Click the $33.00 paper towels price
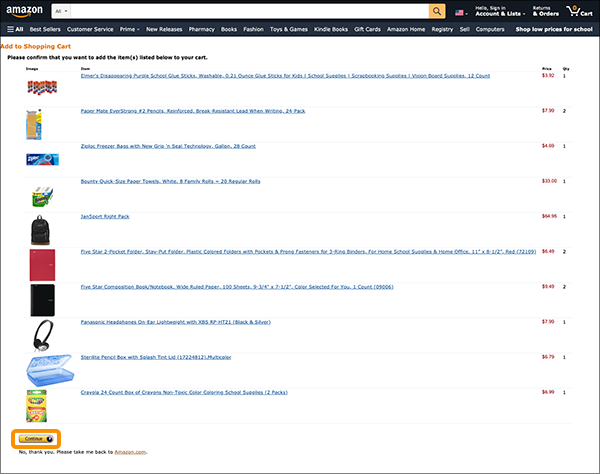This screenshot has height=474, width=600. coord(549,181)
